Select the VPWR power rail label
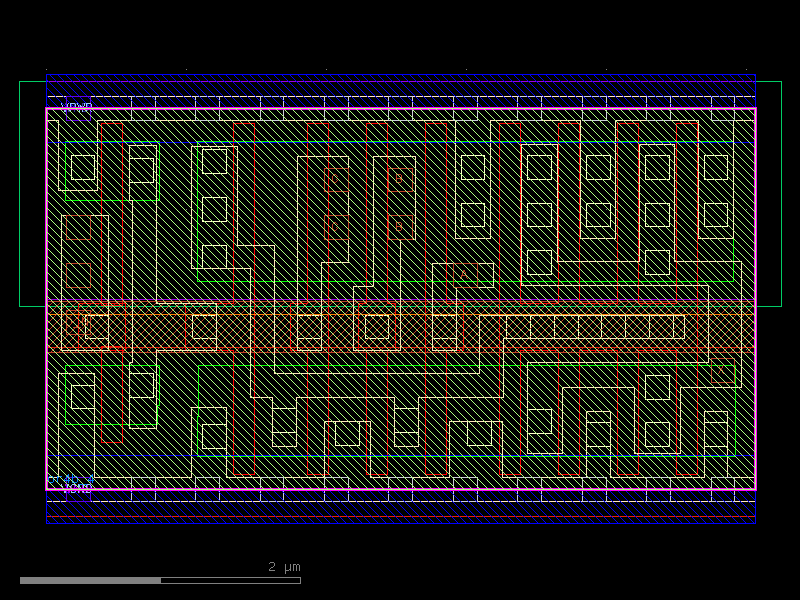The height and width of the screenshot is (600, 800). 78,104
